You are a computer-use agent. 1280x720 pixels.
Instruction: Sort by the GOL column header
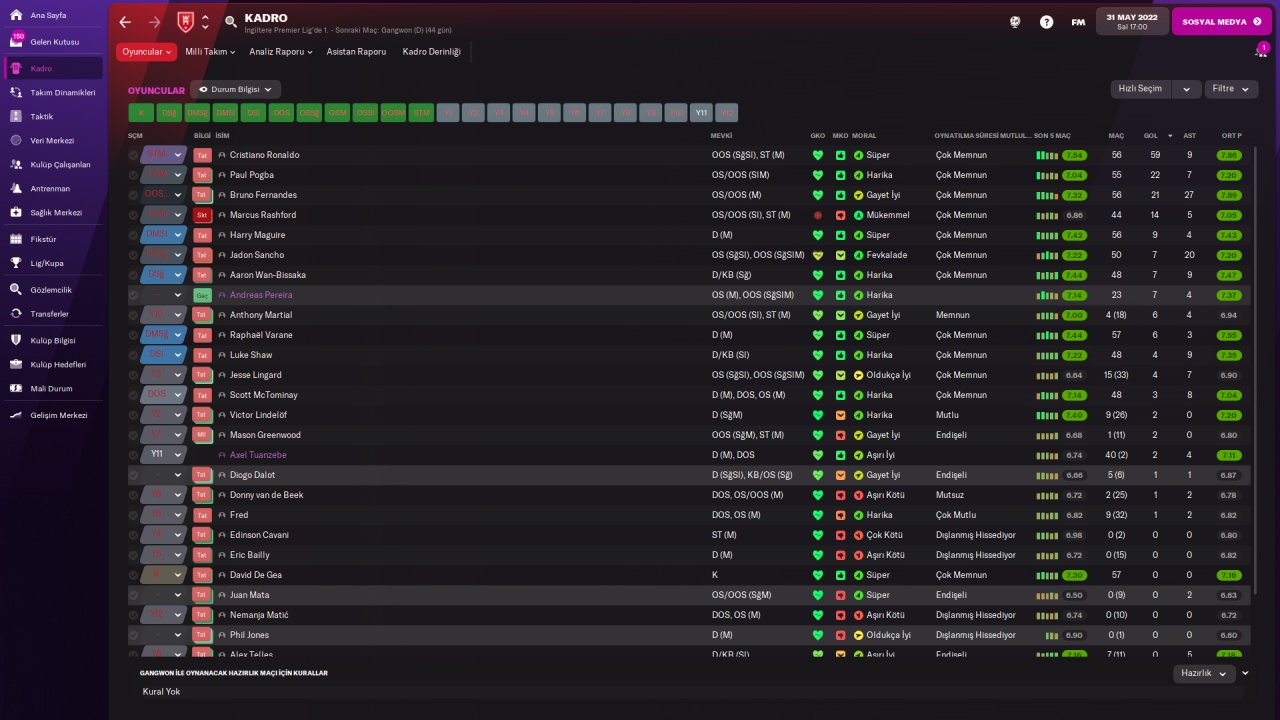point(1151,135)
